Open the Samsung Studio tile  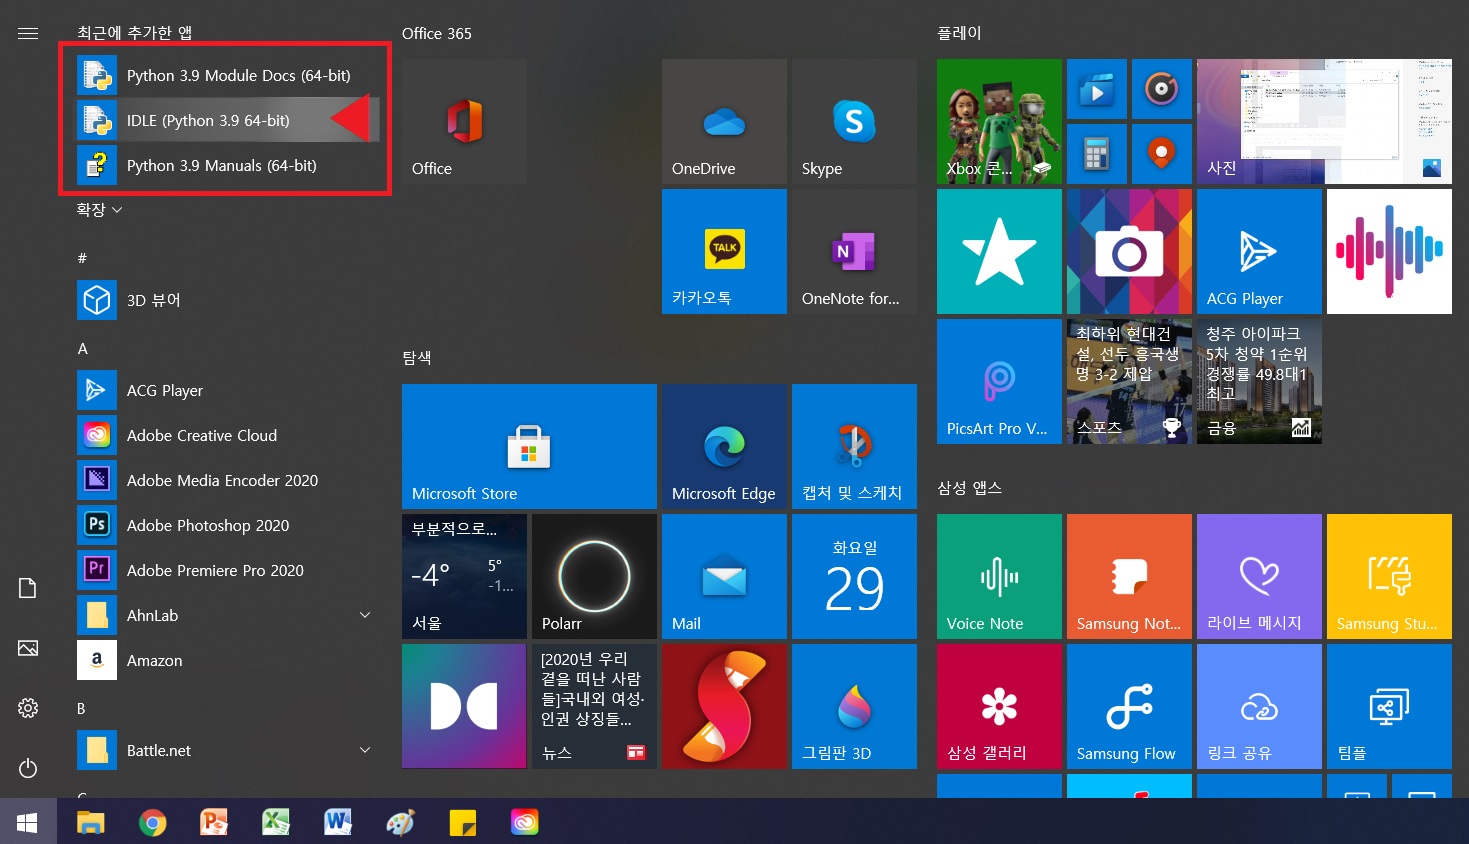coord(1389,576)
